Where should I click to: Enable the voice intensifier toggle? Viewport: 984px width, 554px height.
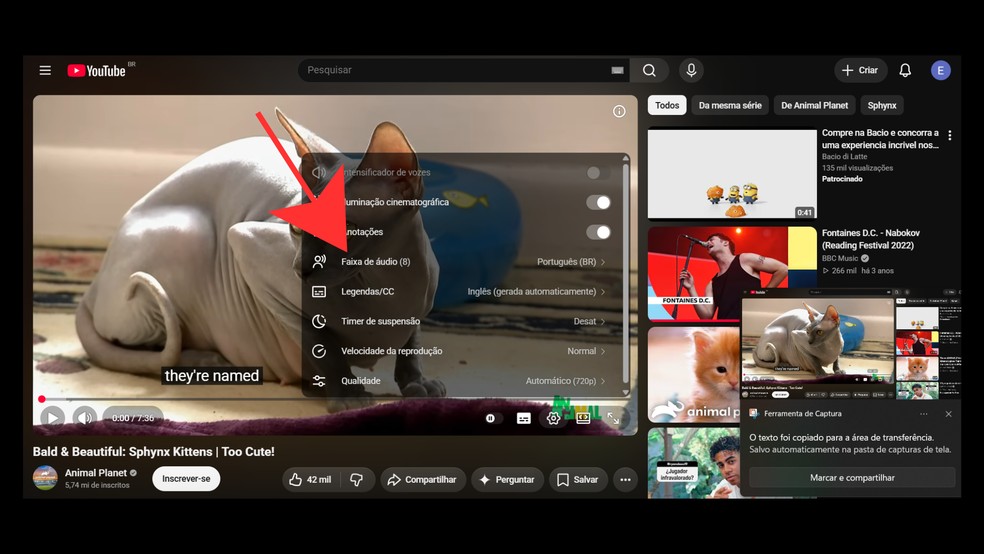pyautogui.click(x=597, y=173)
